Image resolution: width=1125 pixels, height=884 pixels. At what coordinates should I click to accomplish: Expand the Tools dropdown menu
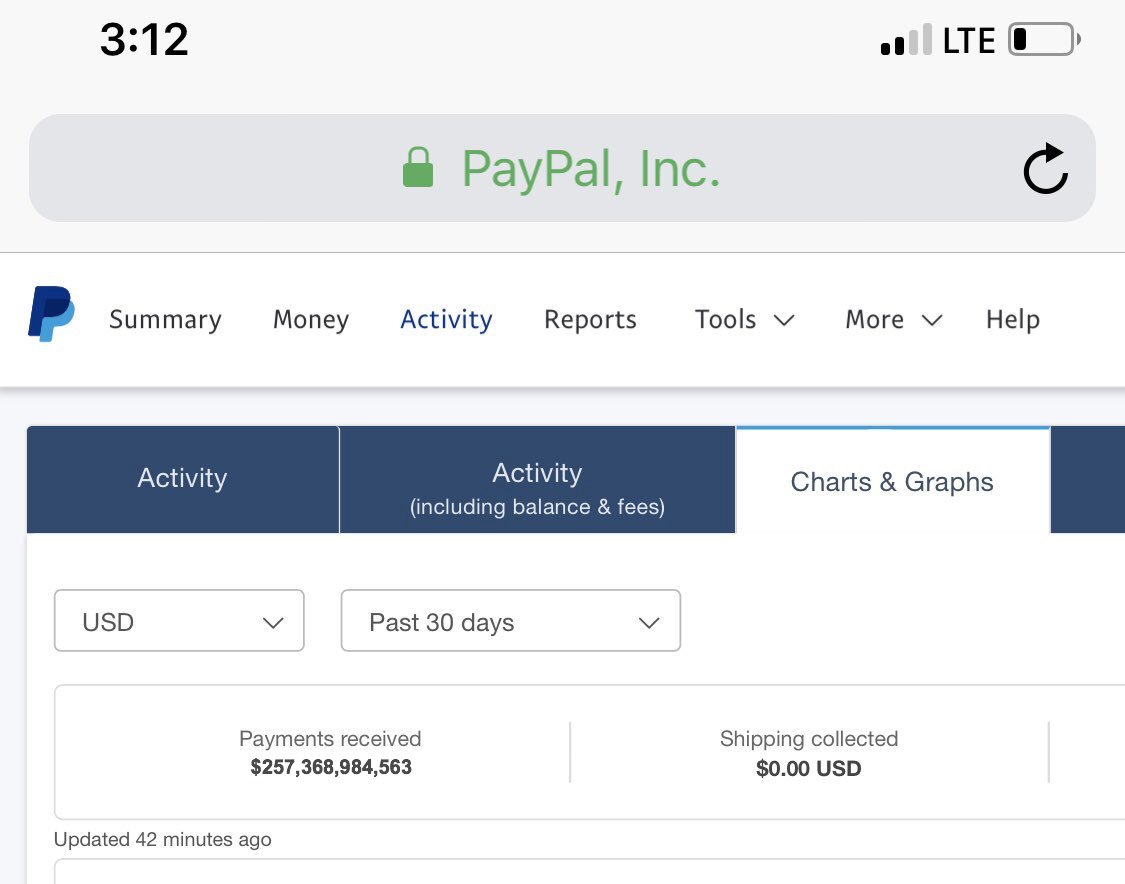pos(745,319)
